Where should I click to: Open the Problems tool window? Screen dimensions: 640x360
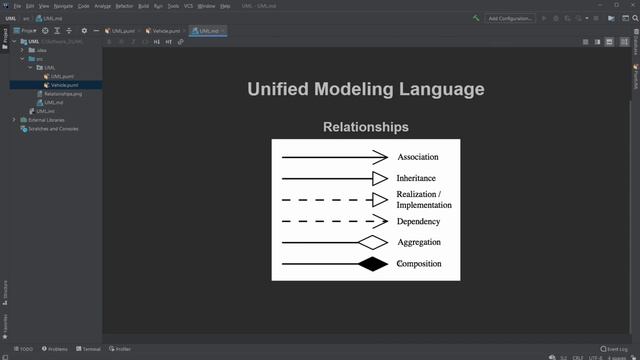pyautogui.click(x=55, y=349)
